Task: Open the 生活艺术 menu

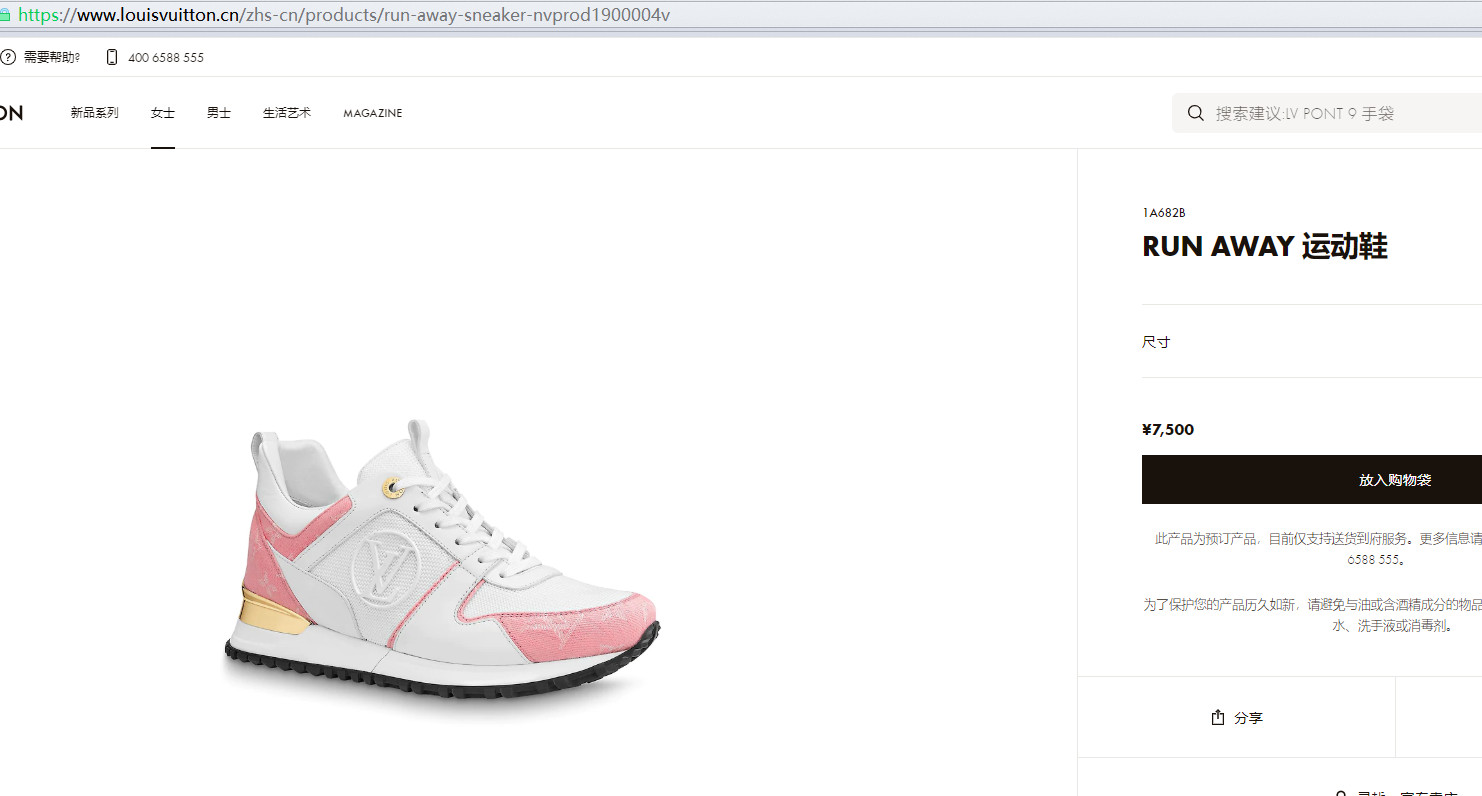Action: pos(287,113)
